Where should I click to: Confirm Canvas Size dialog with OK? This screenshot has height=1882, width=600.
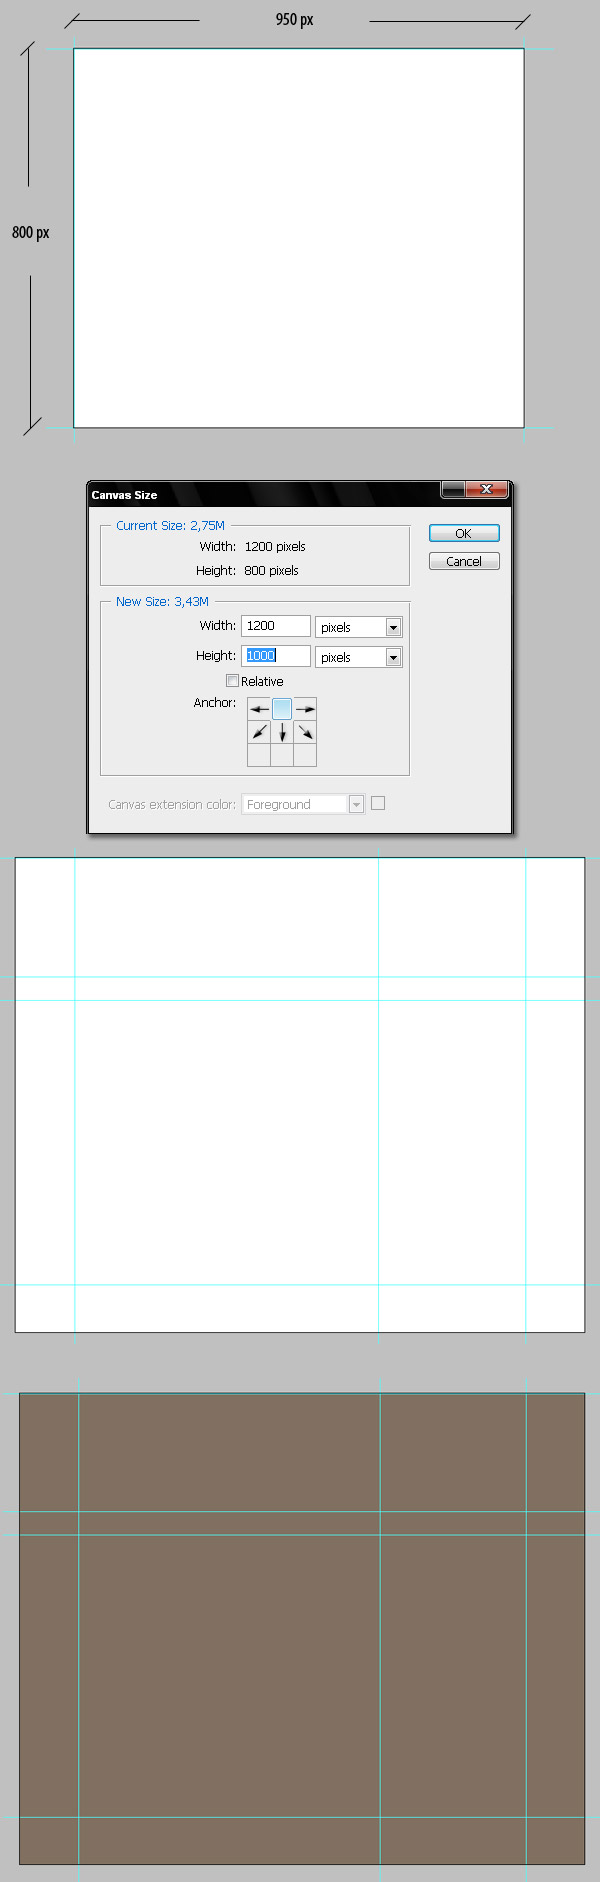[464, 533]
